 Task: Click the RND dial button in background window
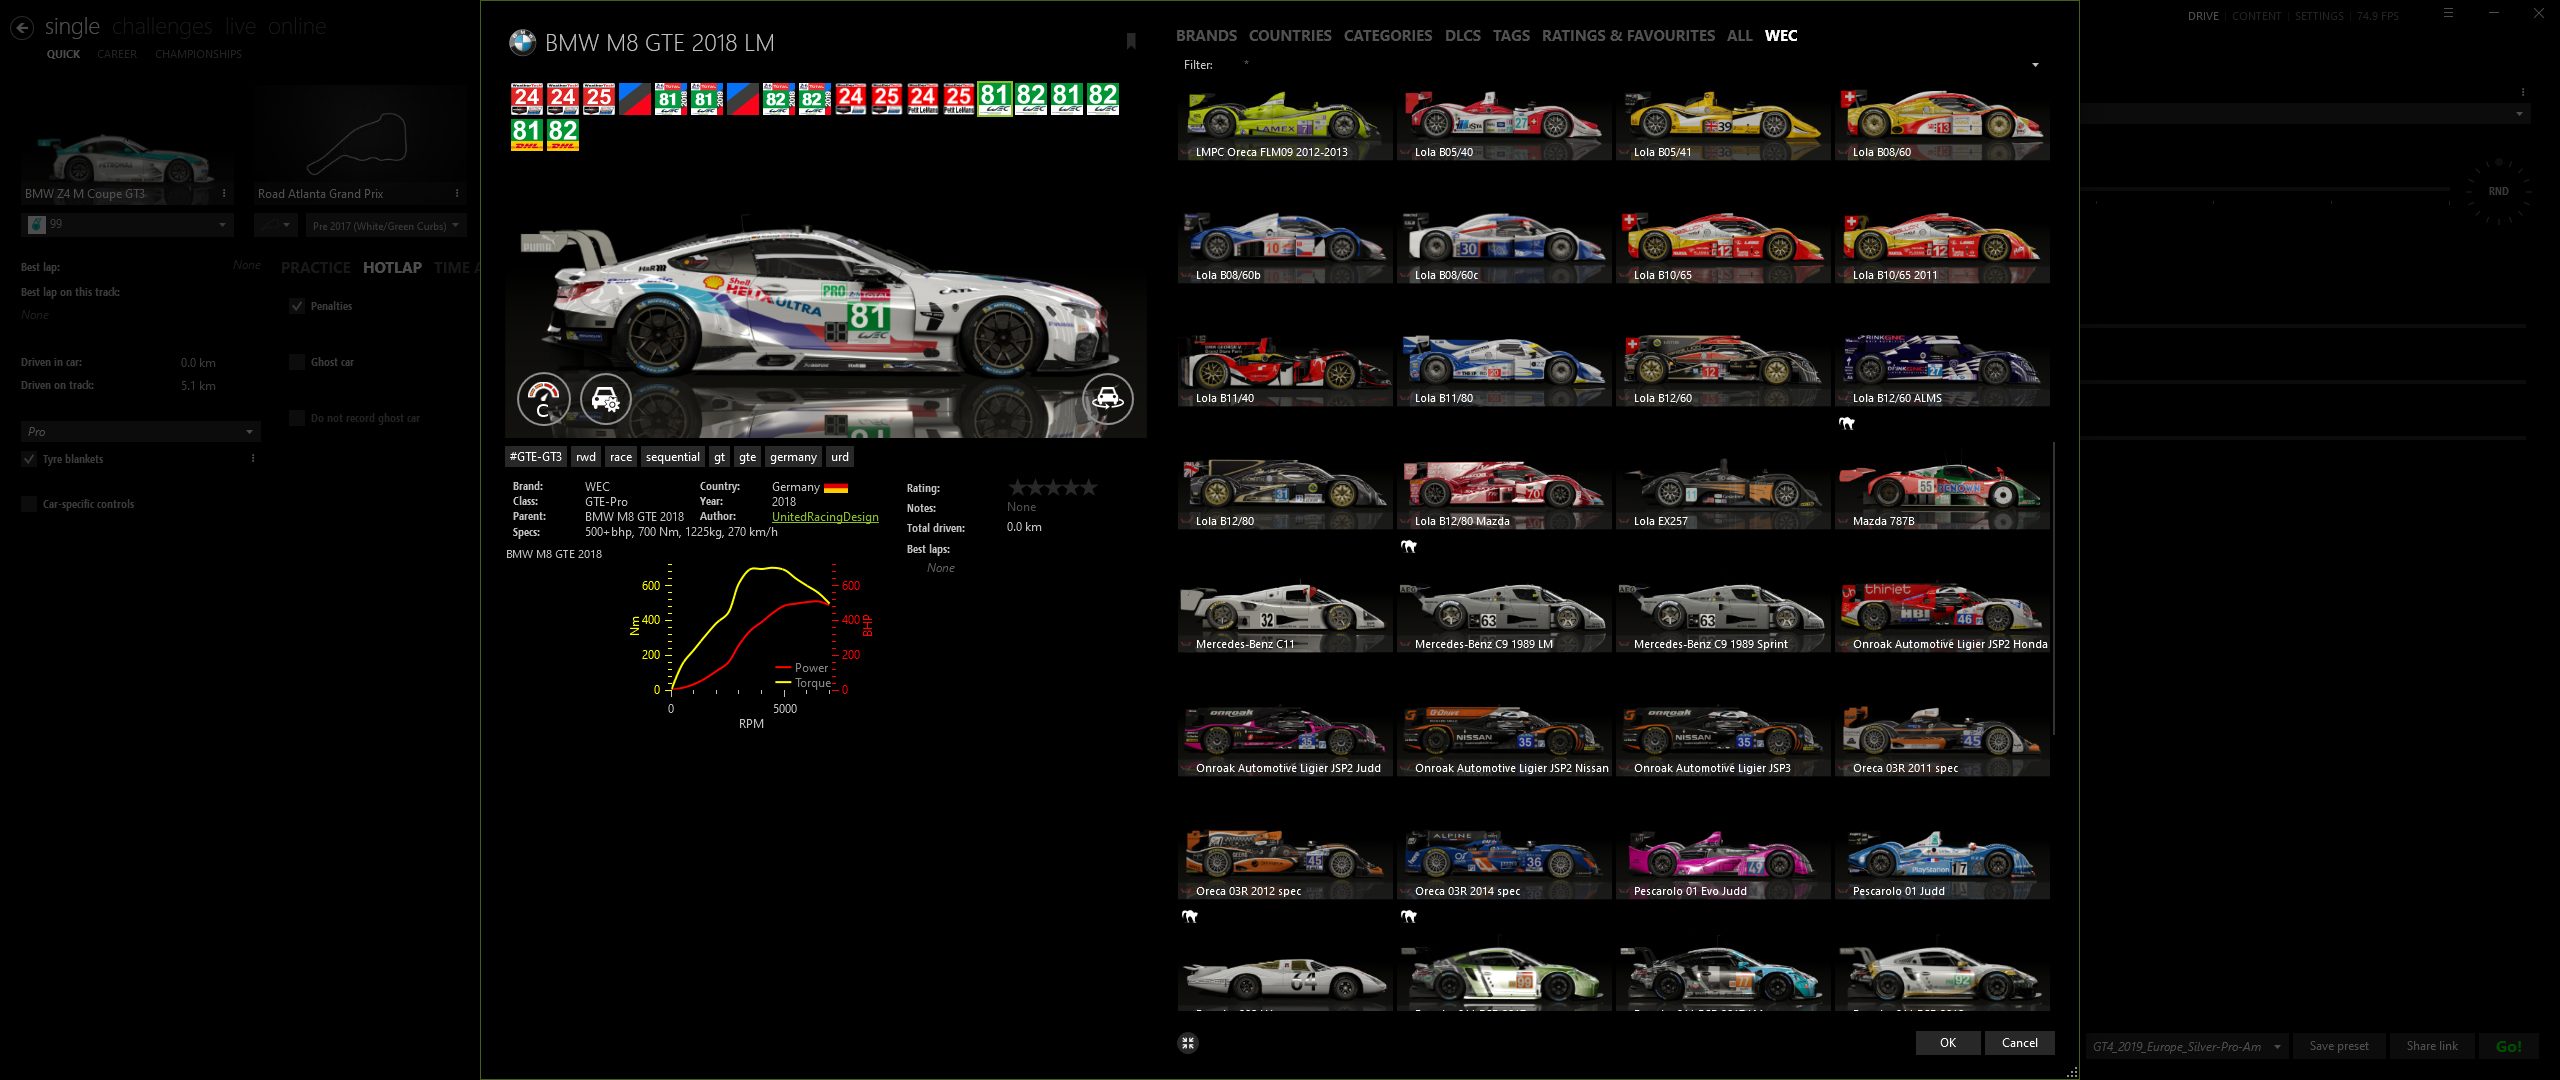tap(2498, 191)
